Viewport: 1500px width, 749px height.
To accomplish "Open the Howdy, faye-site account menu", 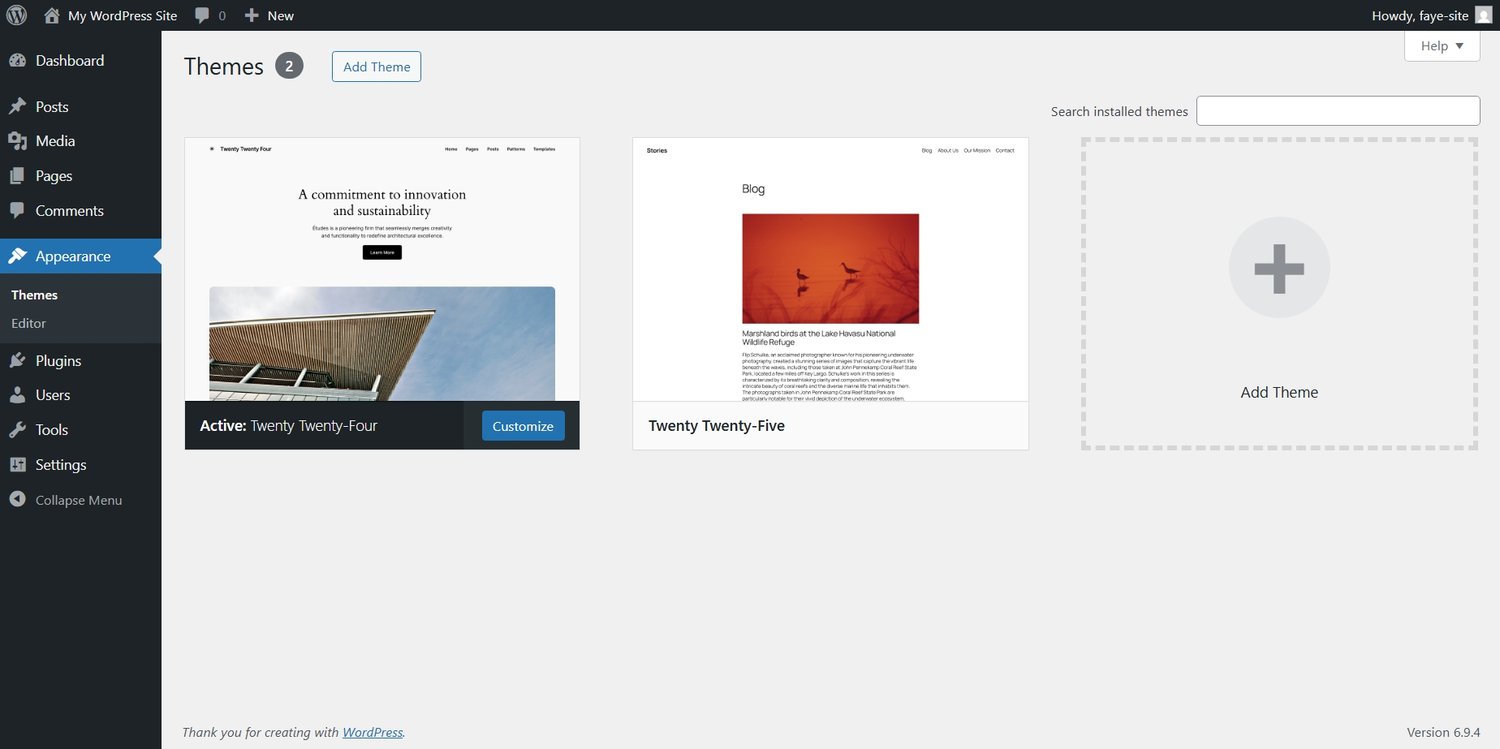I will [1432, 16].
